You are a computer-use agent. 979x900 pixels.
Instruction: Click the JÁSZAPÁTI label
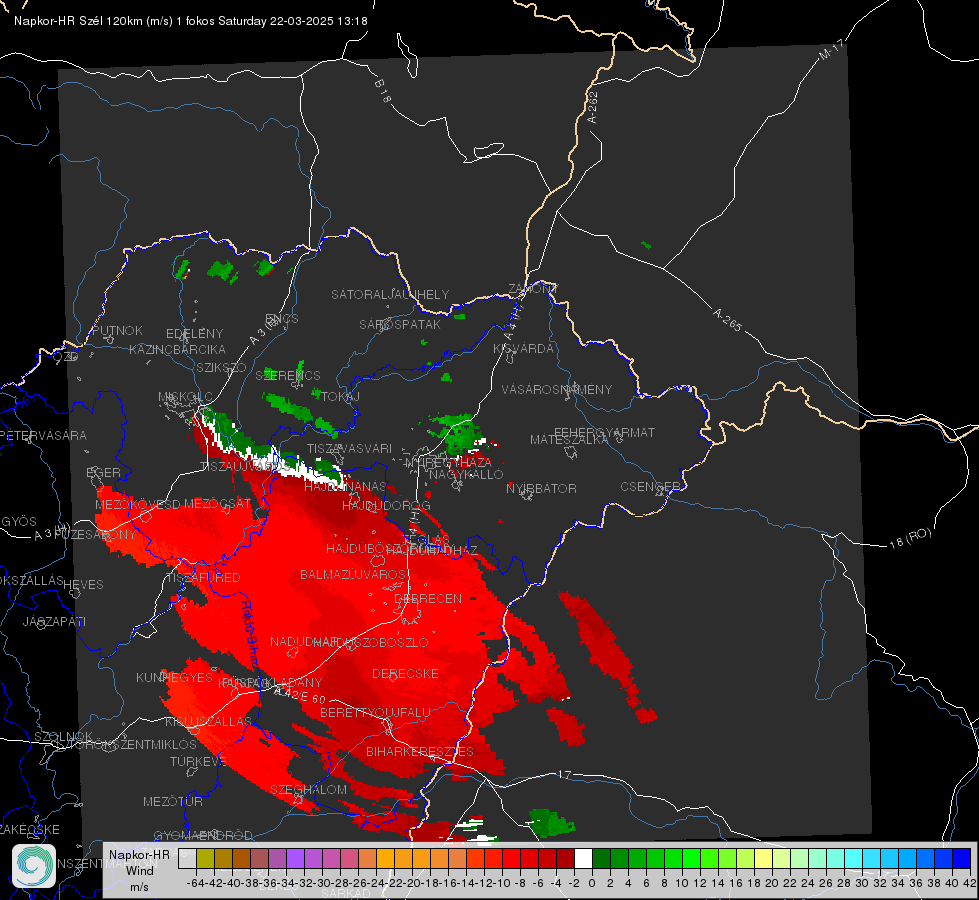tap(54, 621)
